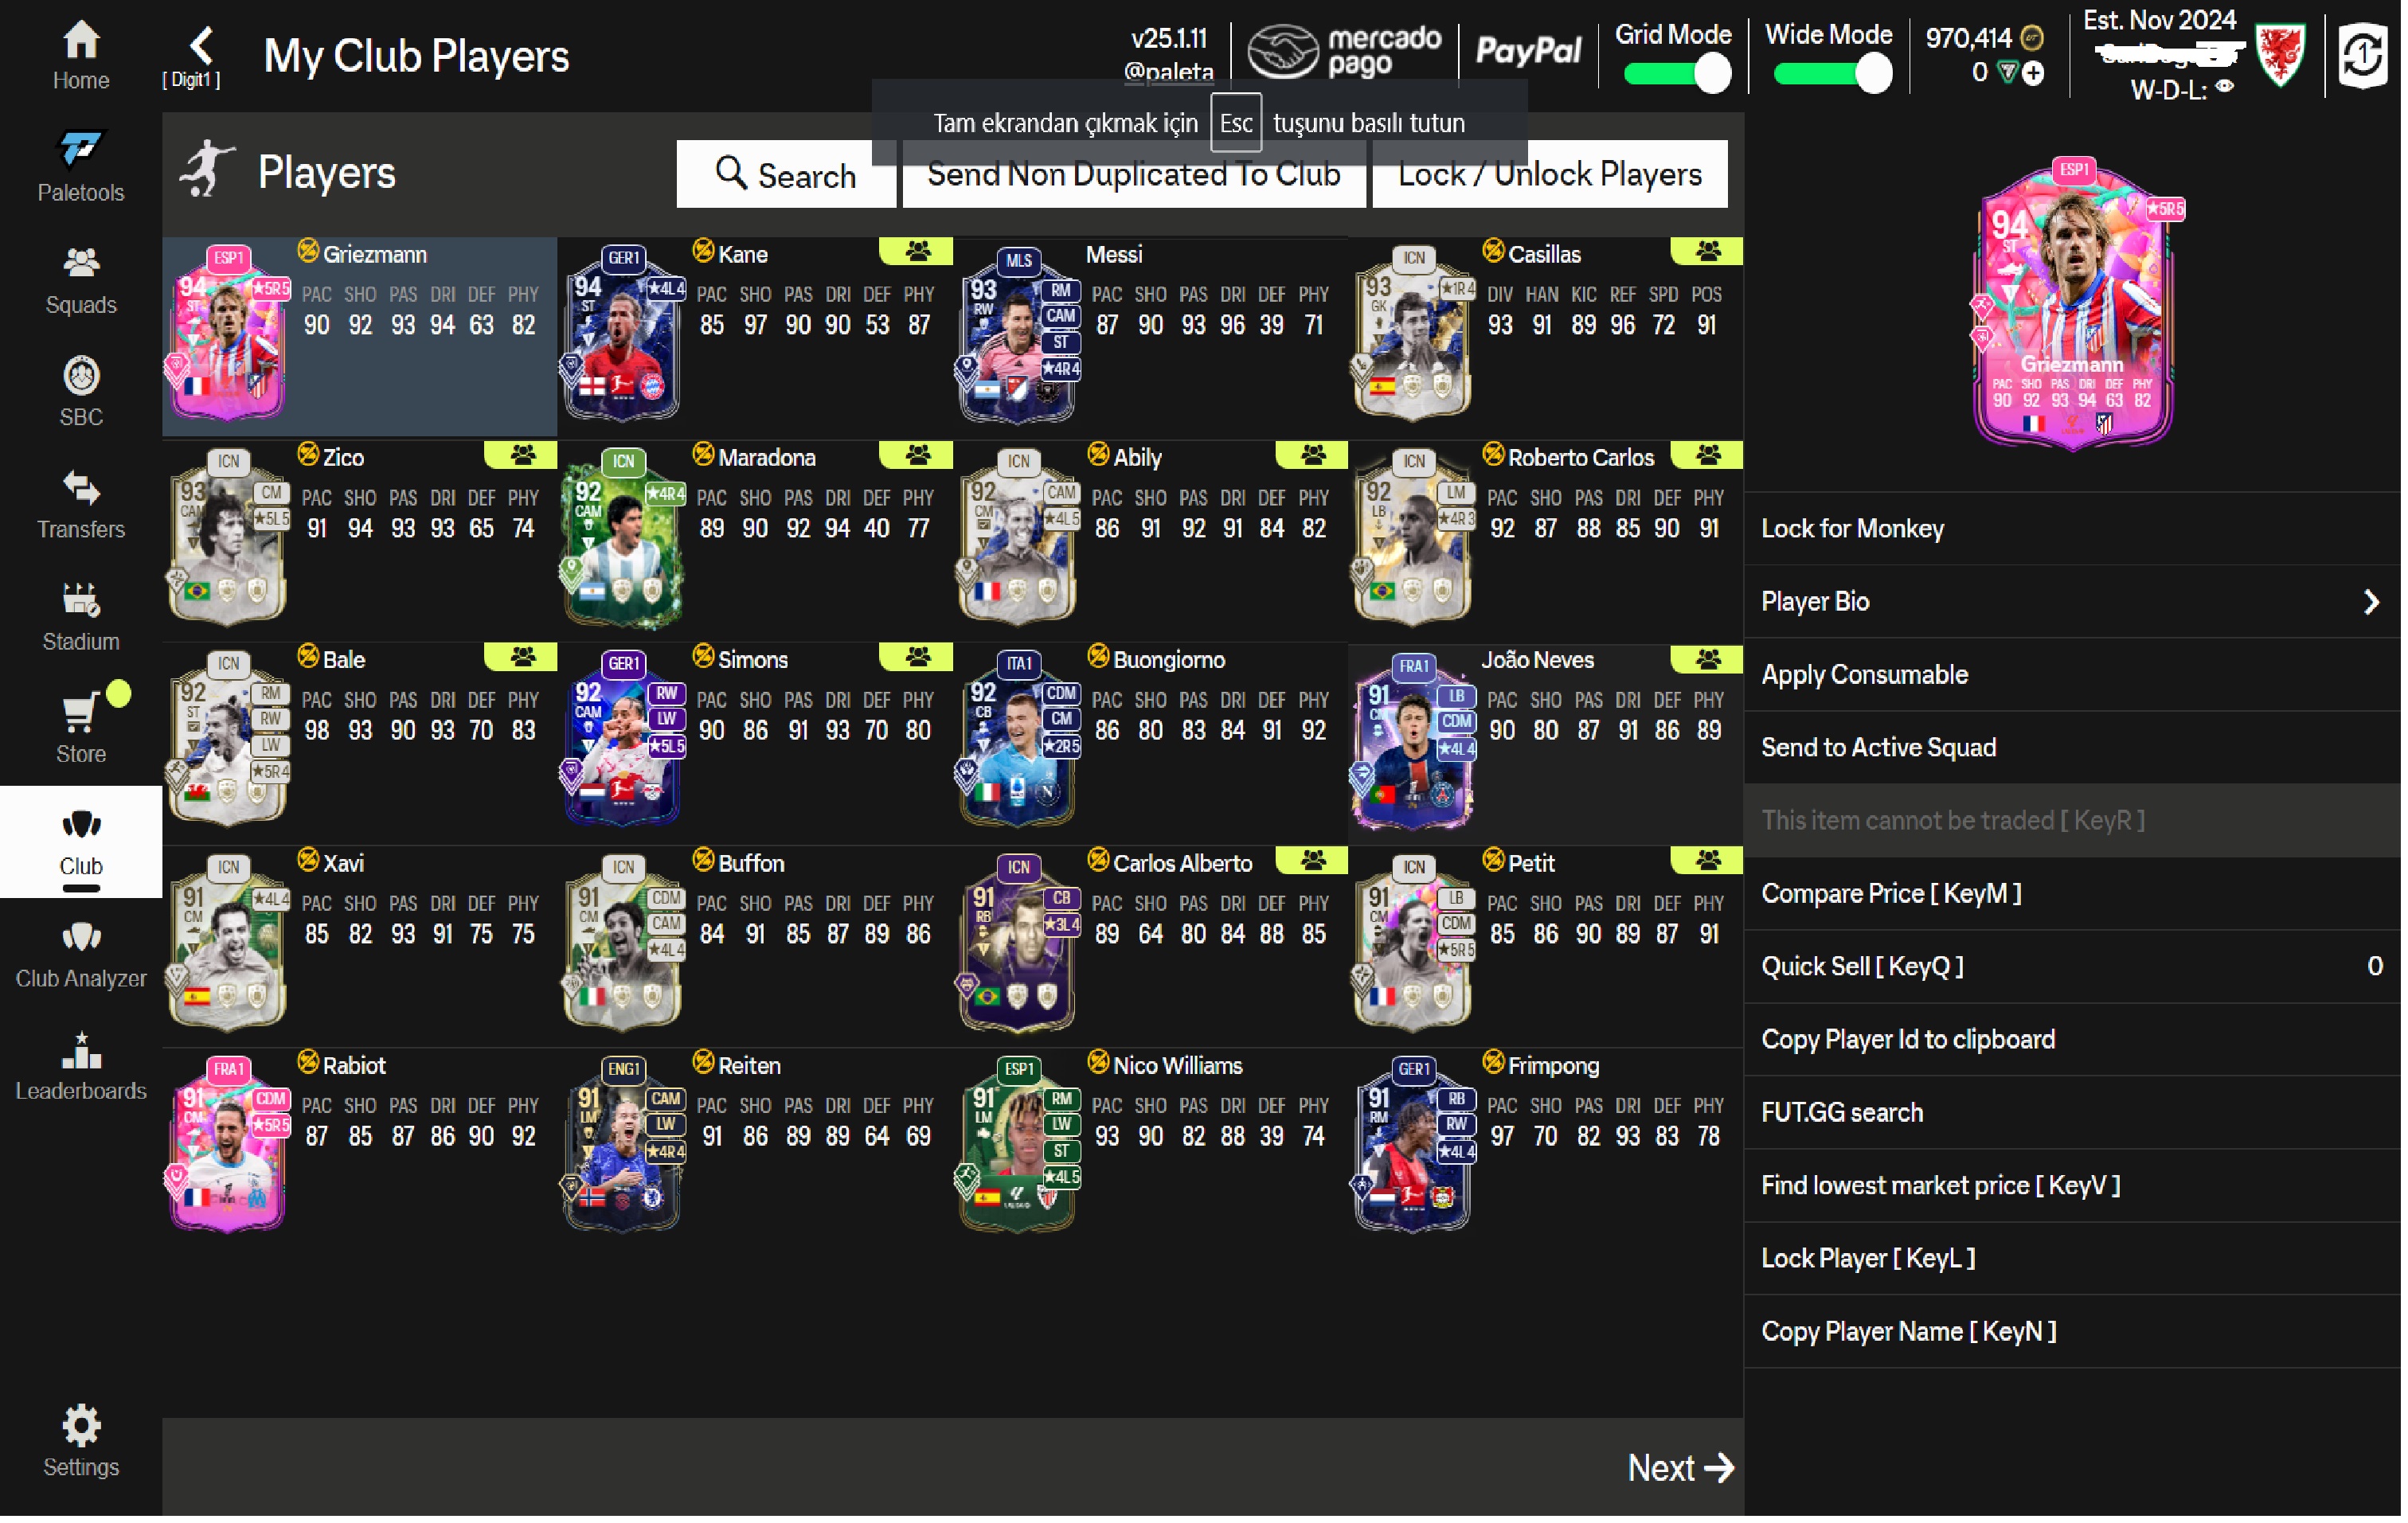Image resolution: width=2408 pixels, height=1523 pixels.
Task: Go to Squads section
Action: coord(81,264)
